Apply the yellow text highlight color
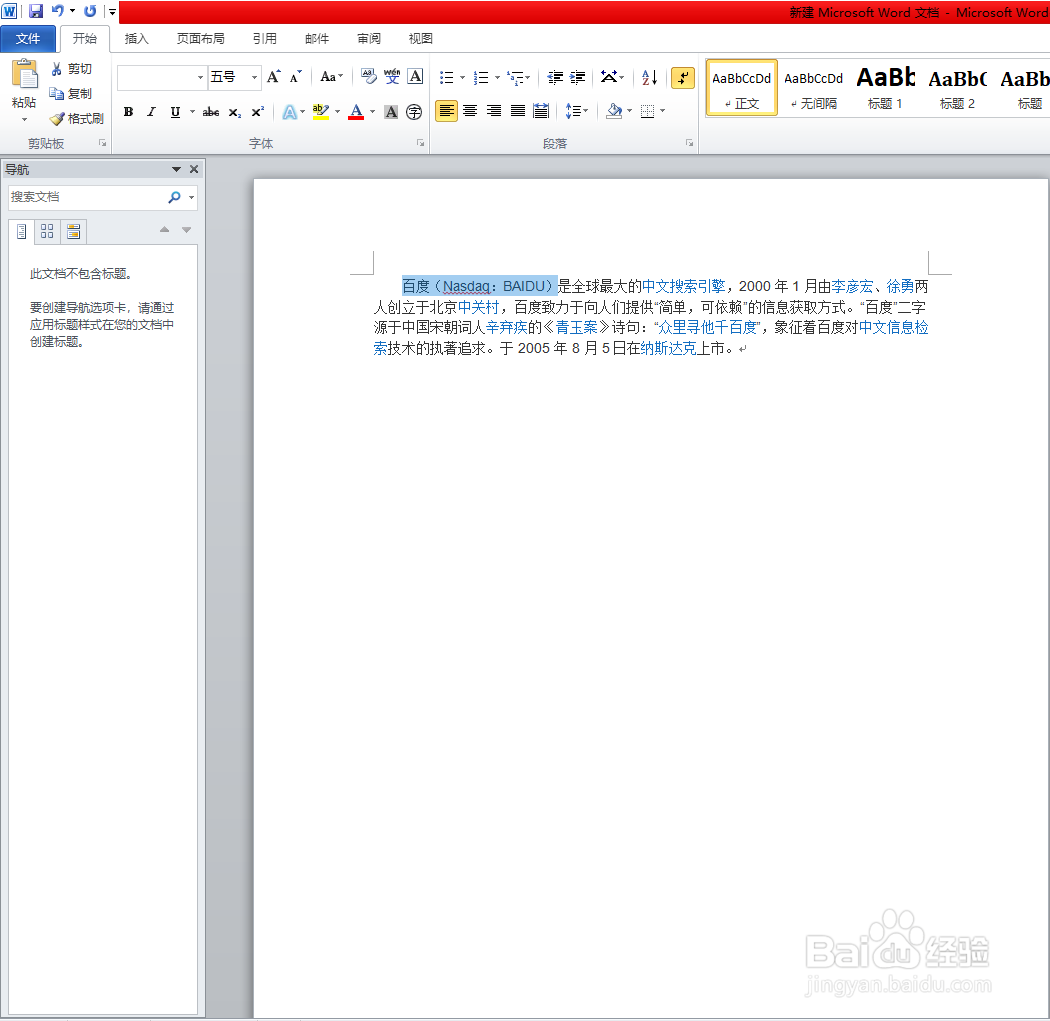1050x1021 pixels. point(321,112)
